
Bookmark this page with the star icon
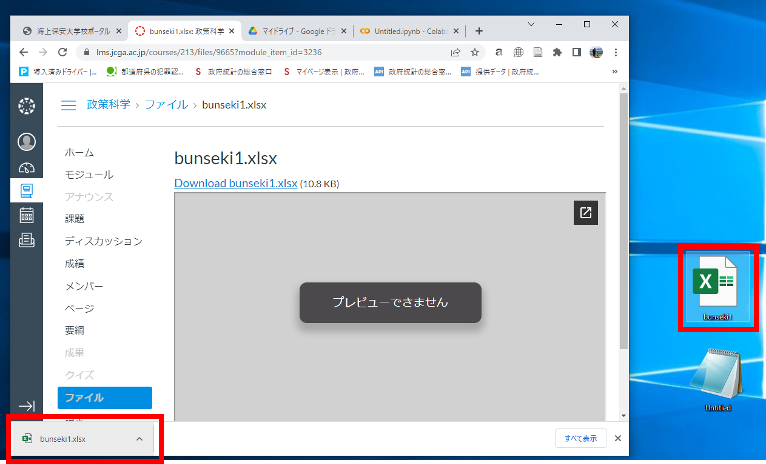[475, 52]
